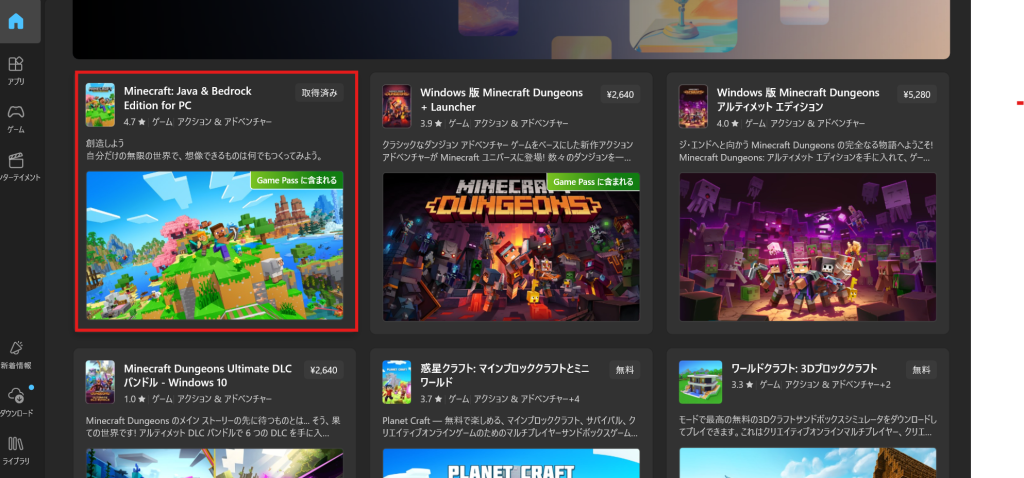Click the Minecraft Dungeons Ultimate Edition app icon
Viewport: 1024px width, 478px height.
(x=693, y=105)
